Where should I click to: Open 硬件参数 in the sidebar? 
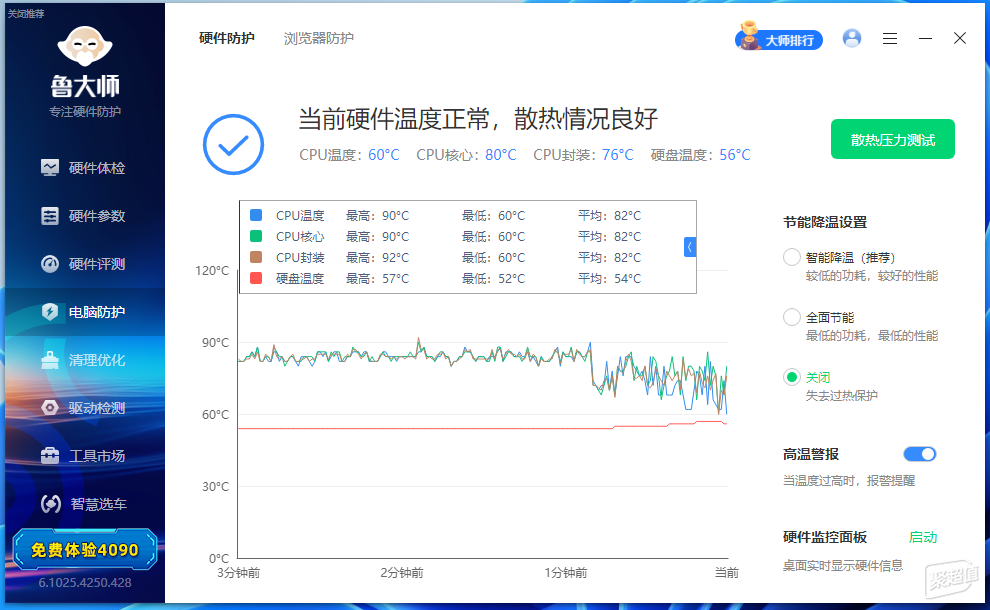pos(83,216)
